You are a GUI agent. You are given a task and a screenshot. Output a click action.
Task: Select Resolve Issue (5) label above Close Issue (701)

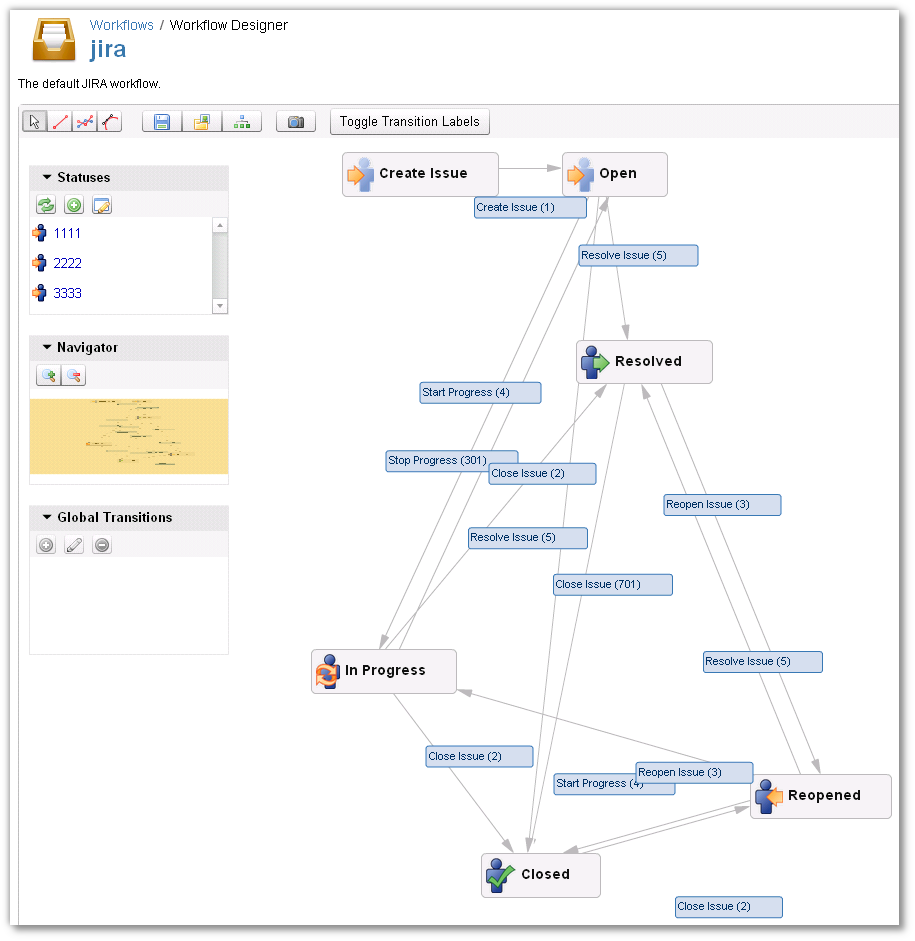click(527, 538)
